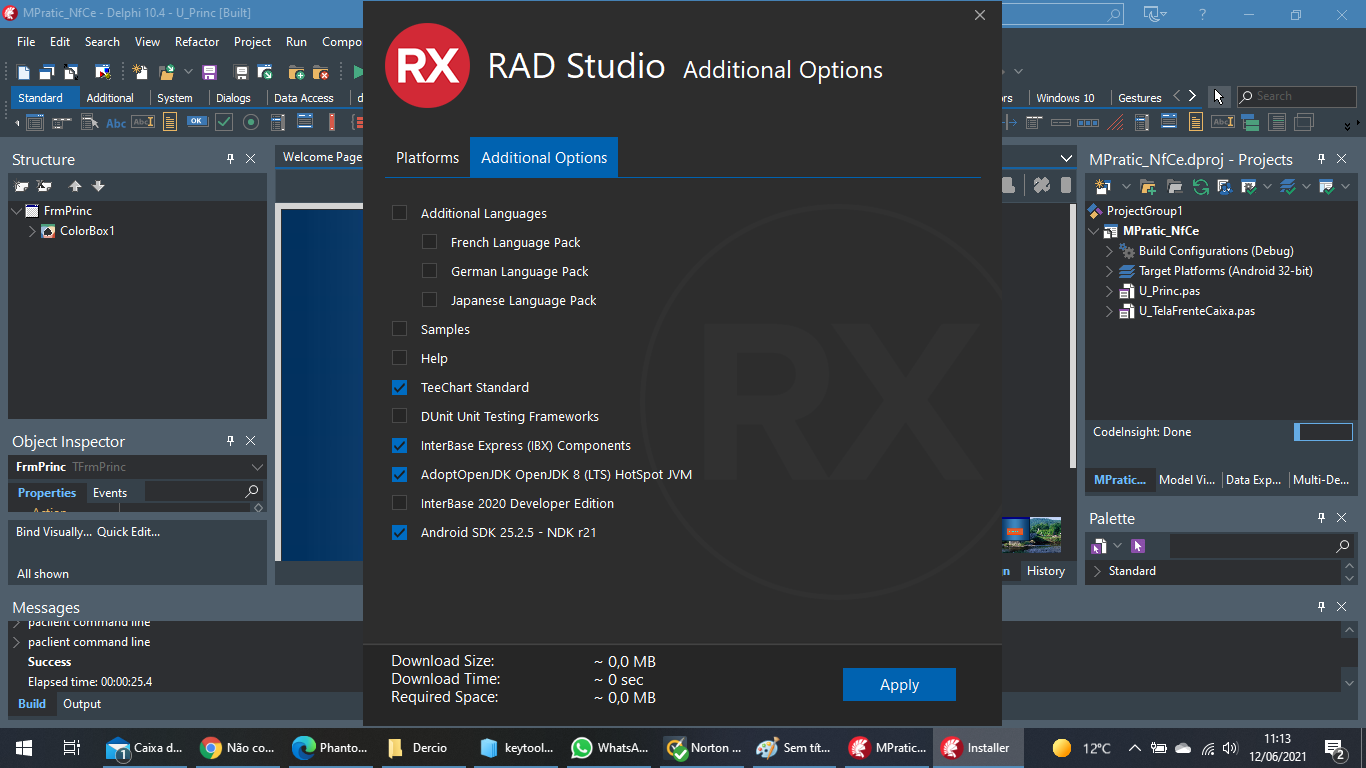Collapse the FrmPrinc node in Structure
The image size is (1366, 768).
16,211
